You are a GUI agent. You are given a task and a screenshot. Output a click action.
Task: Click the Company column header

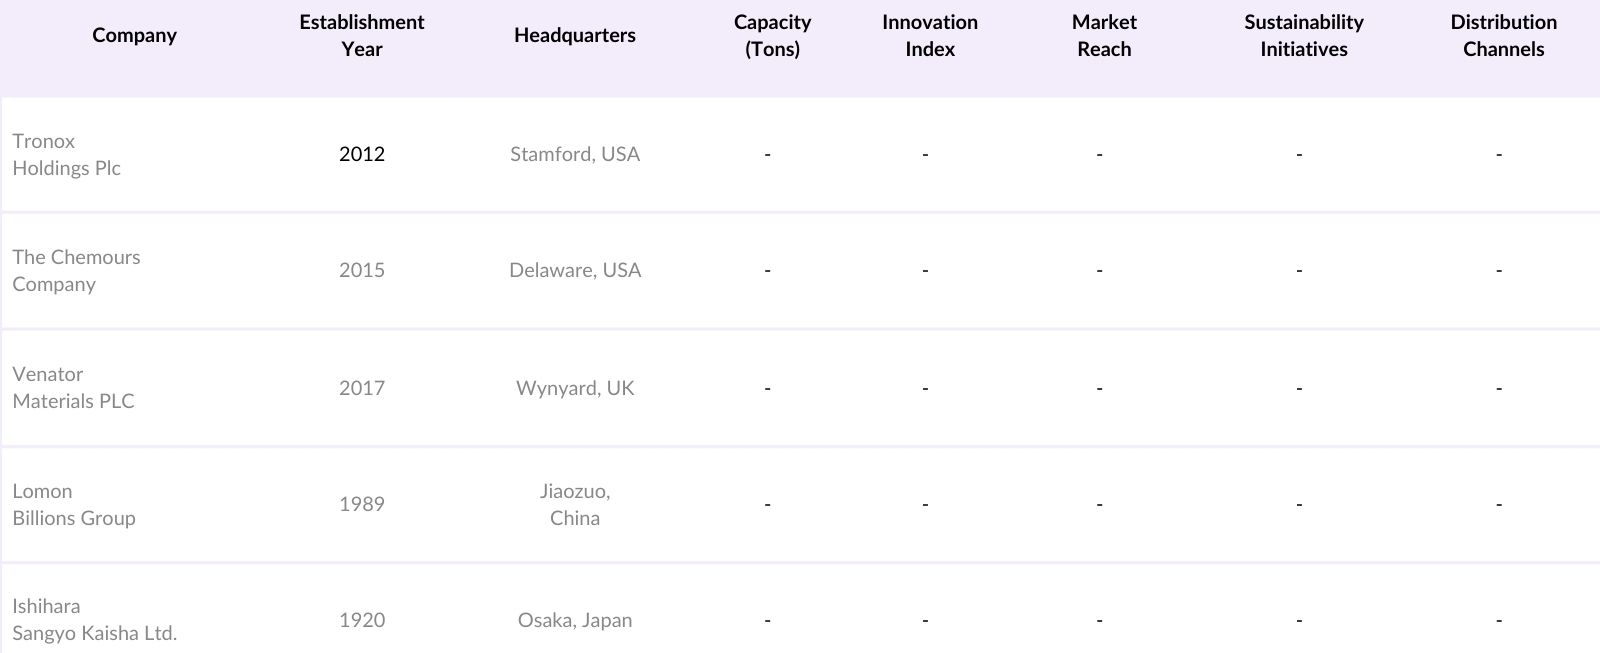point(134,35)
